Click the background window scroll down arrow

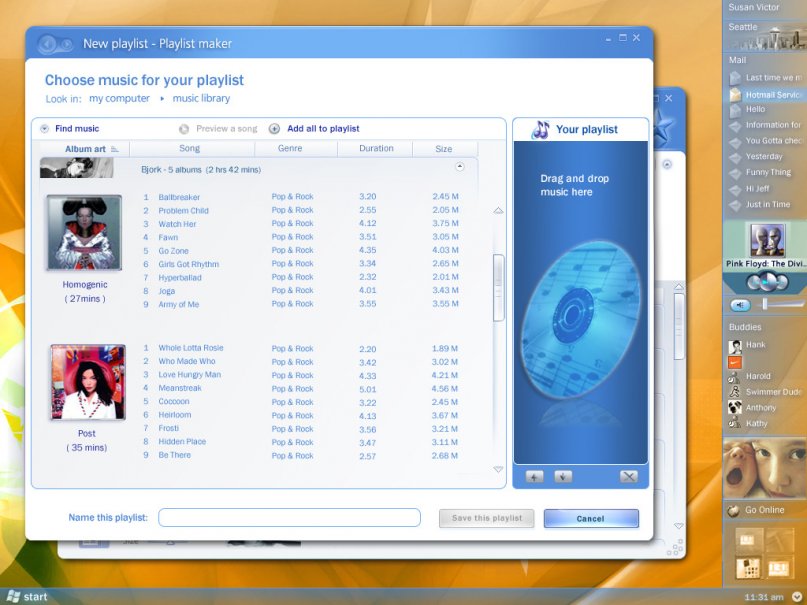[x=679, y=526]
